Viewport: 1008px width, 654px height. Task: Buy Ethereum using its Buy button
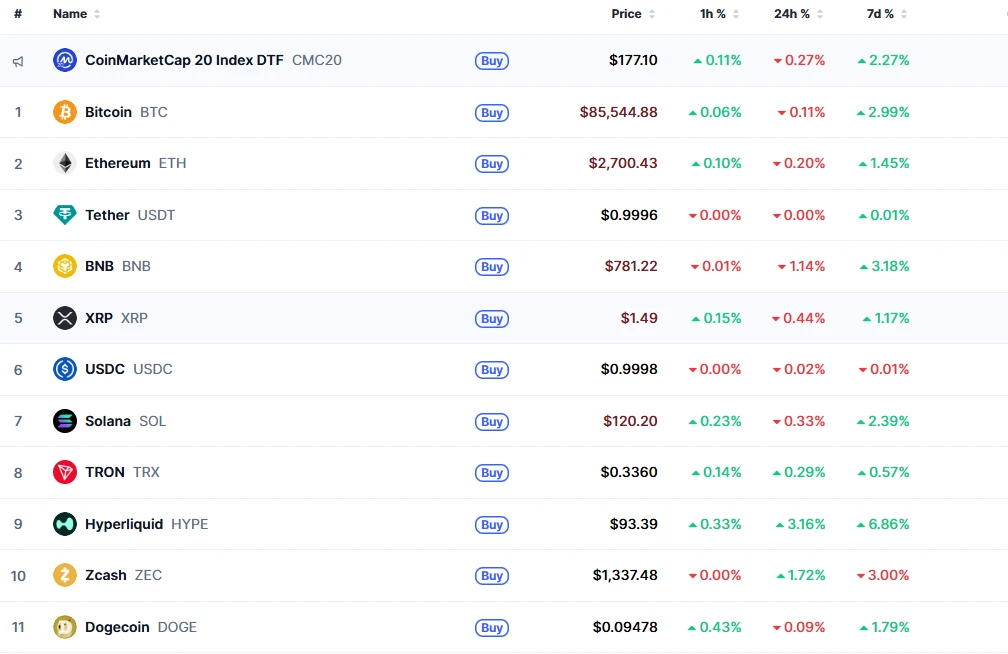coord(492,164)
